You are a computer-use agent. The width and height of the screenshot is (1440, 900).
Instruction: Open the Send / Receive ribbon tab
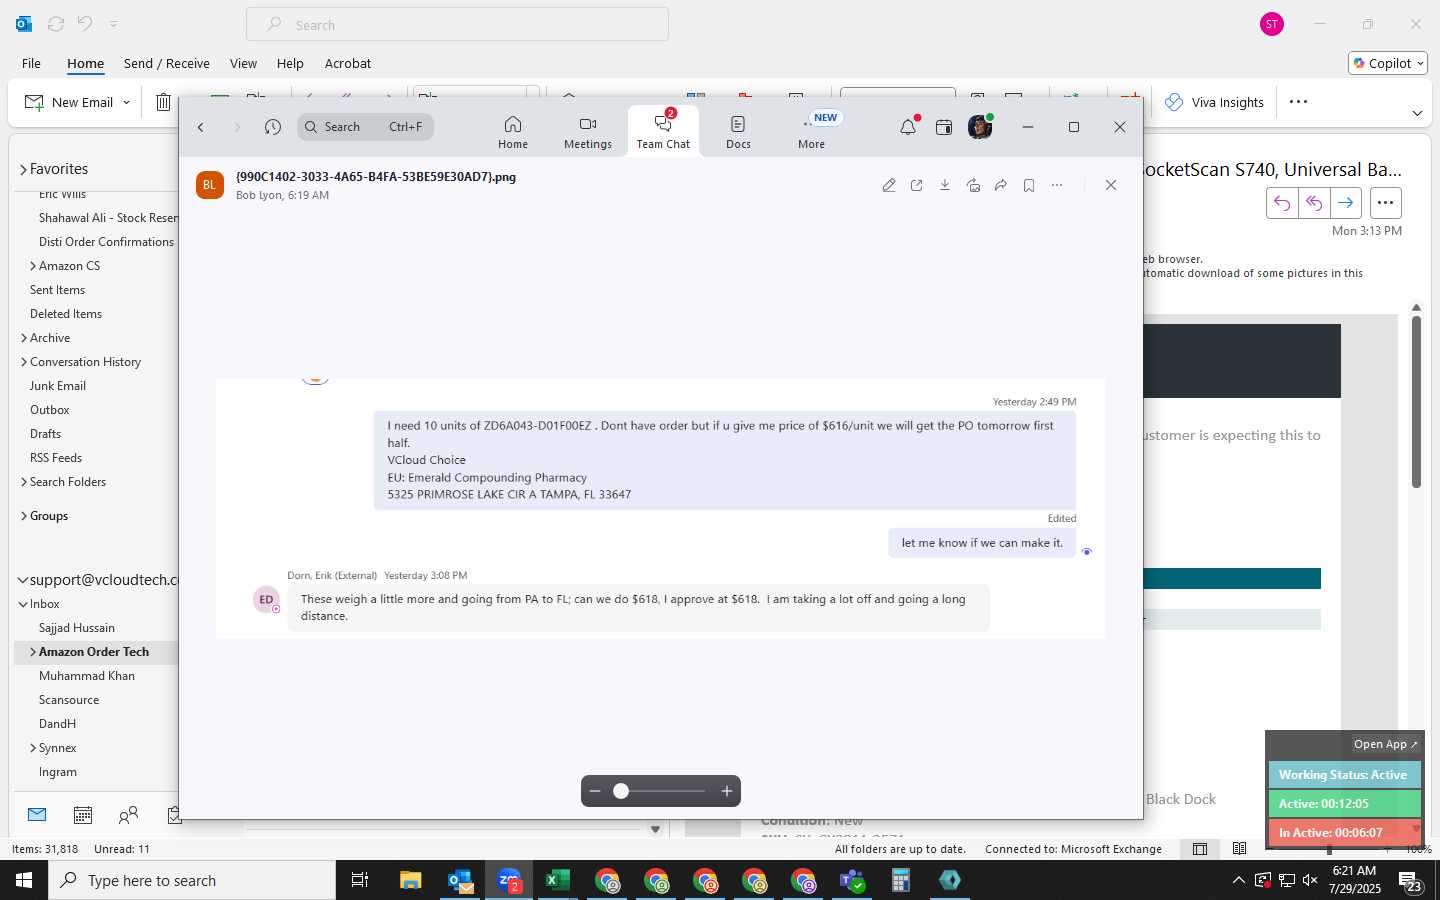(x=167, y=63)
